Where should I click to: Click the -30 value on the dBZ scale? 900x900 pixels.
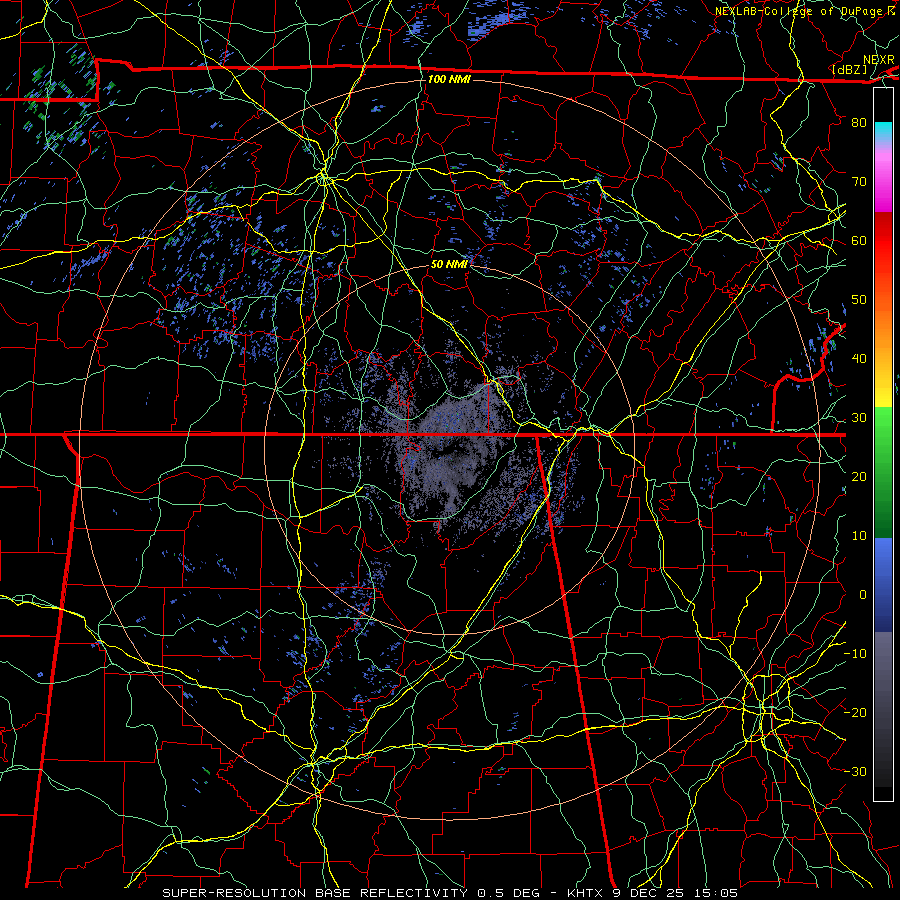point(855,772)
